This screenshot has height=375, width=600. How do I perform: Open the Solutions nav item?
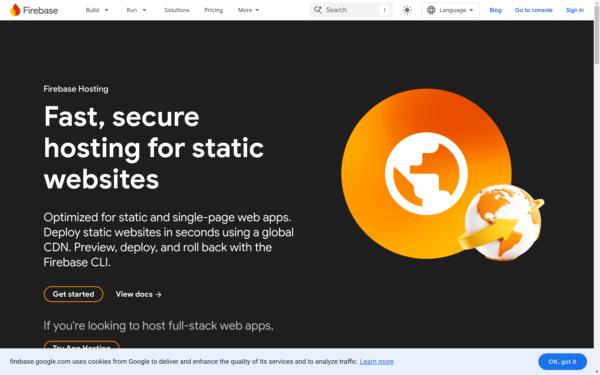(x=176, y=10)
